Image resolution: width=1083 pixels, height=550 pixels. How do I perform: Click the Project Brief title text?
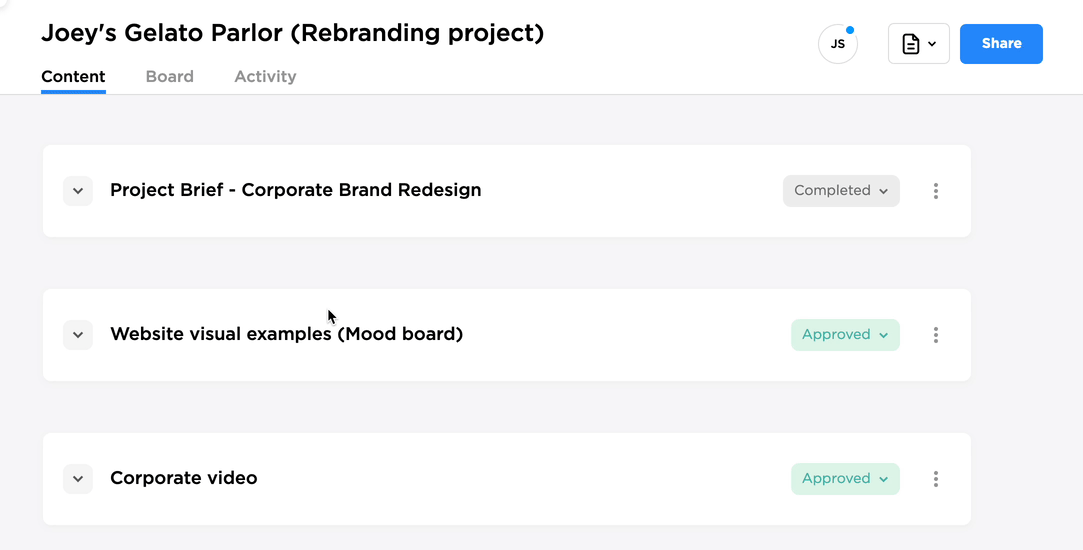coord(295,190)
